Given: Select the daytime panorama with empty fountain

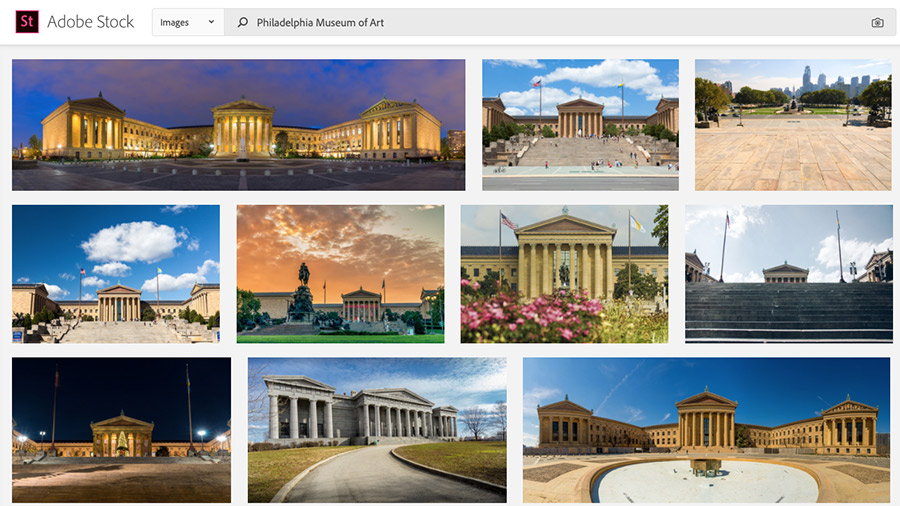Looking at the screenshot, I should coord(707,430).
